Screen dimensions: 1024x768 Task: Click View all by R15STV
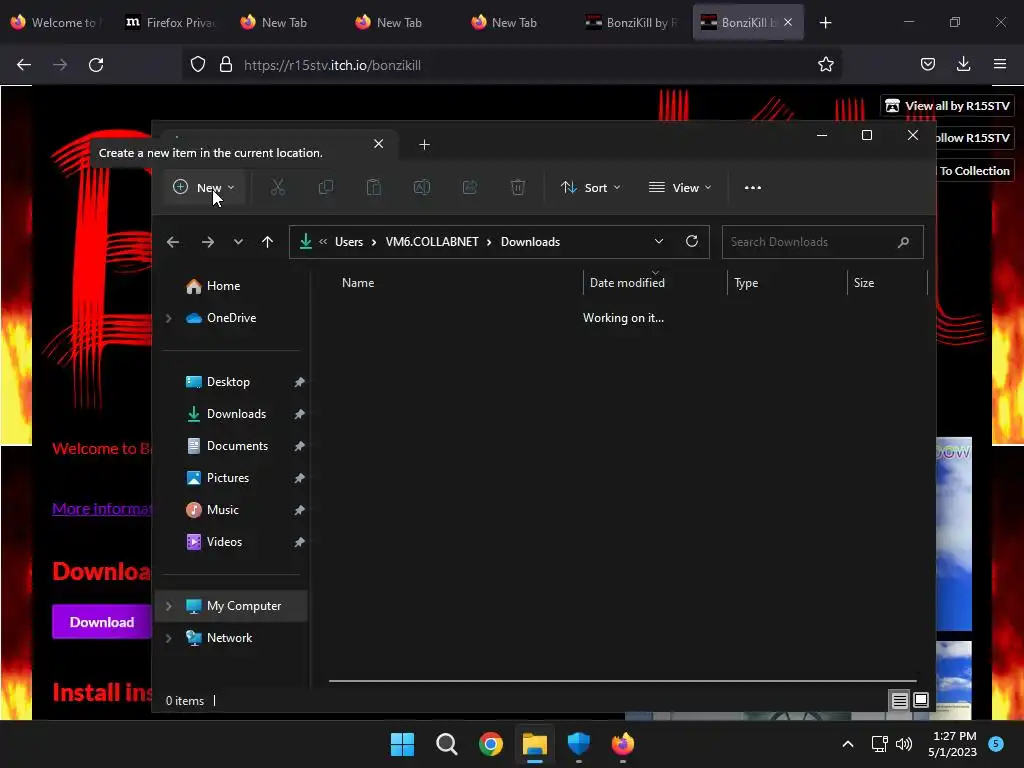(948, 106)
